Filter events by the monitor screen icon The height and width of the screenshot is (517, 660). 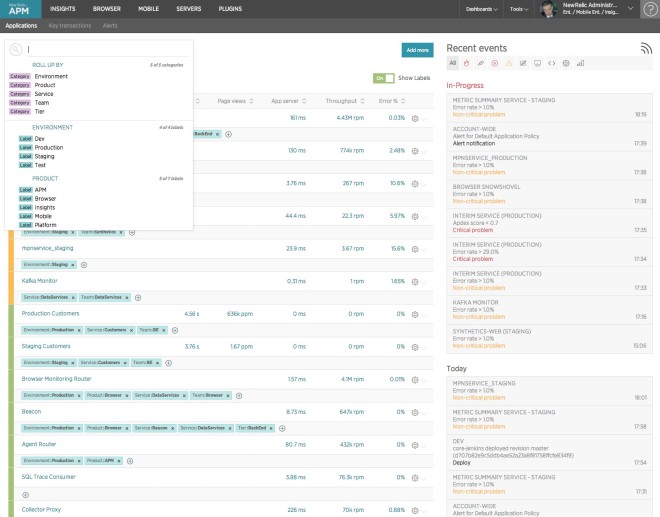point(538,64)
